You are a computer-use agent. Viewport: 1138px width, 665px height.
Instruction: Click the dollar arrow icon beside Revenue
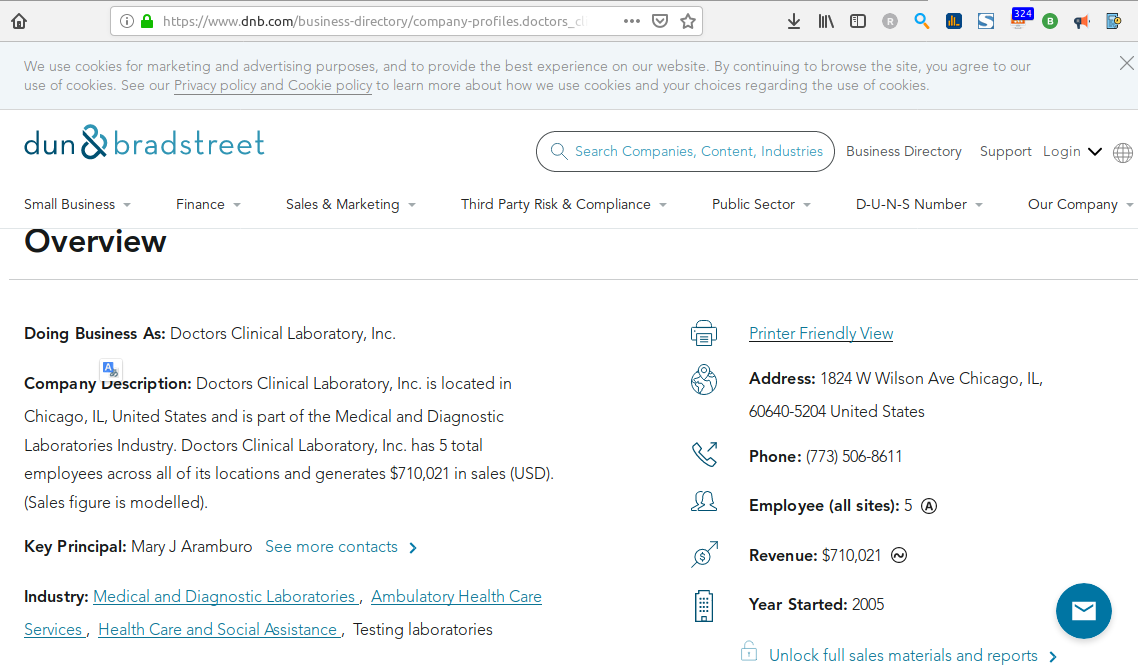703,555
